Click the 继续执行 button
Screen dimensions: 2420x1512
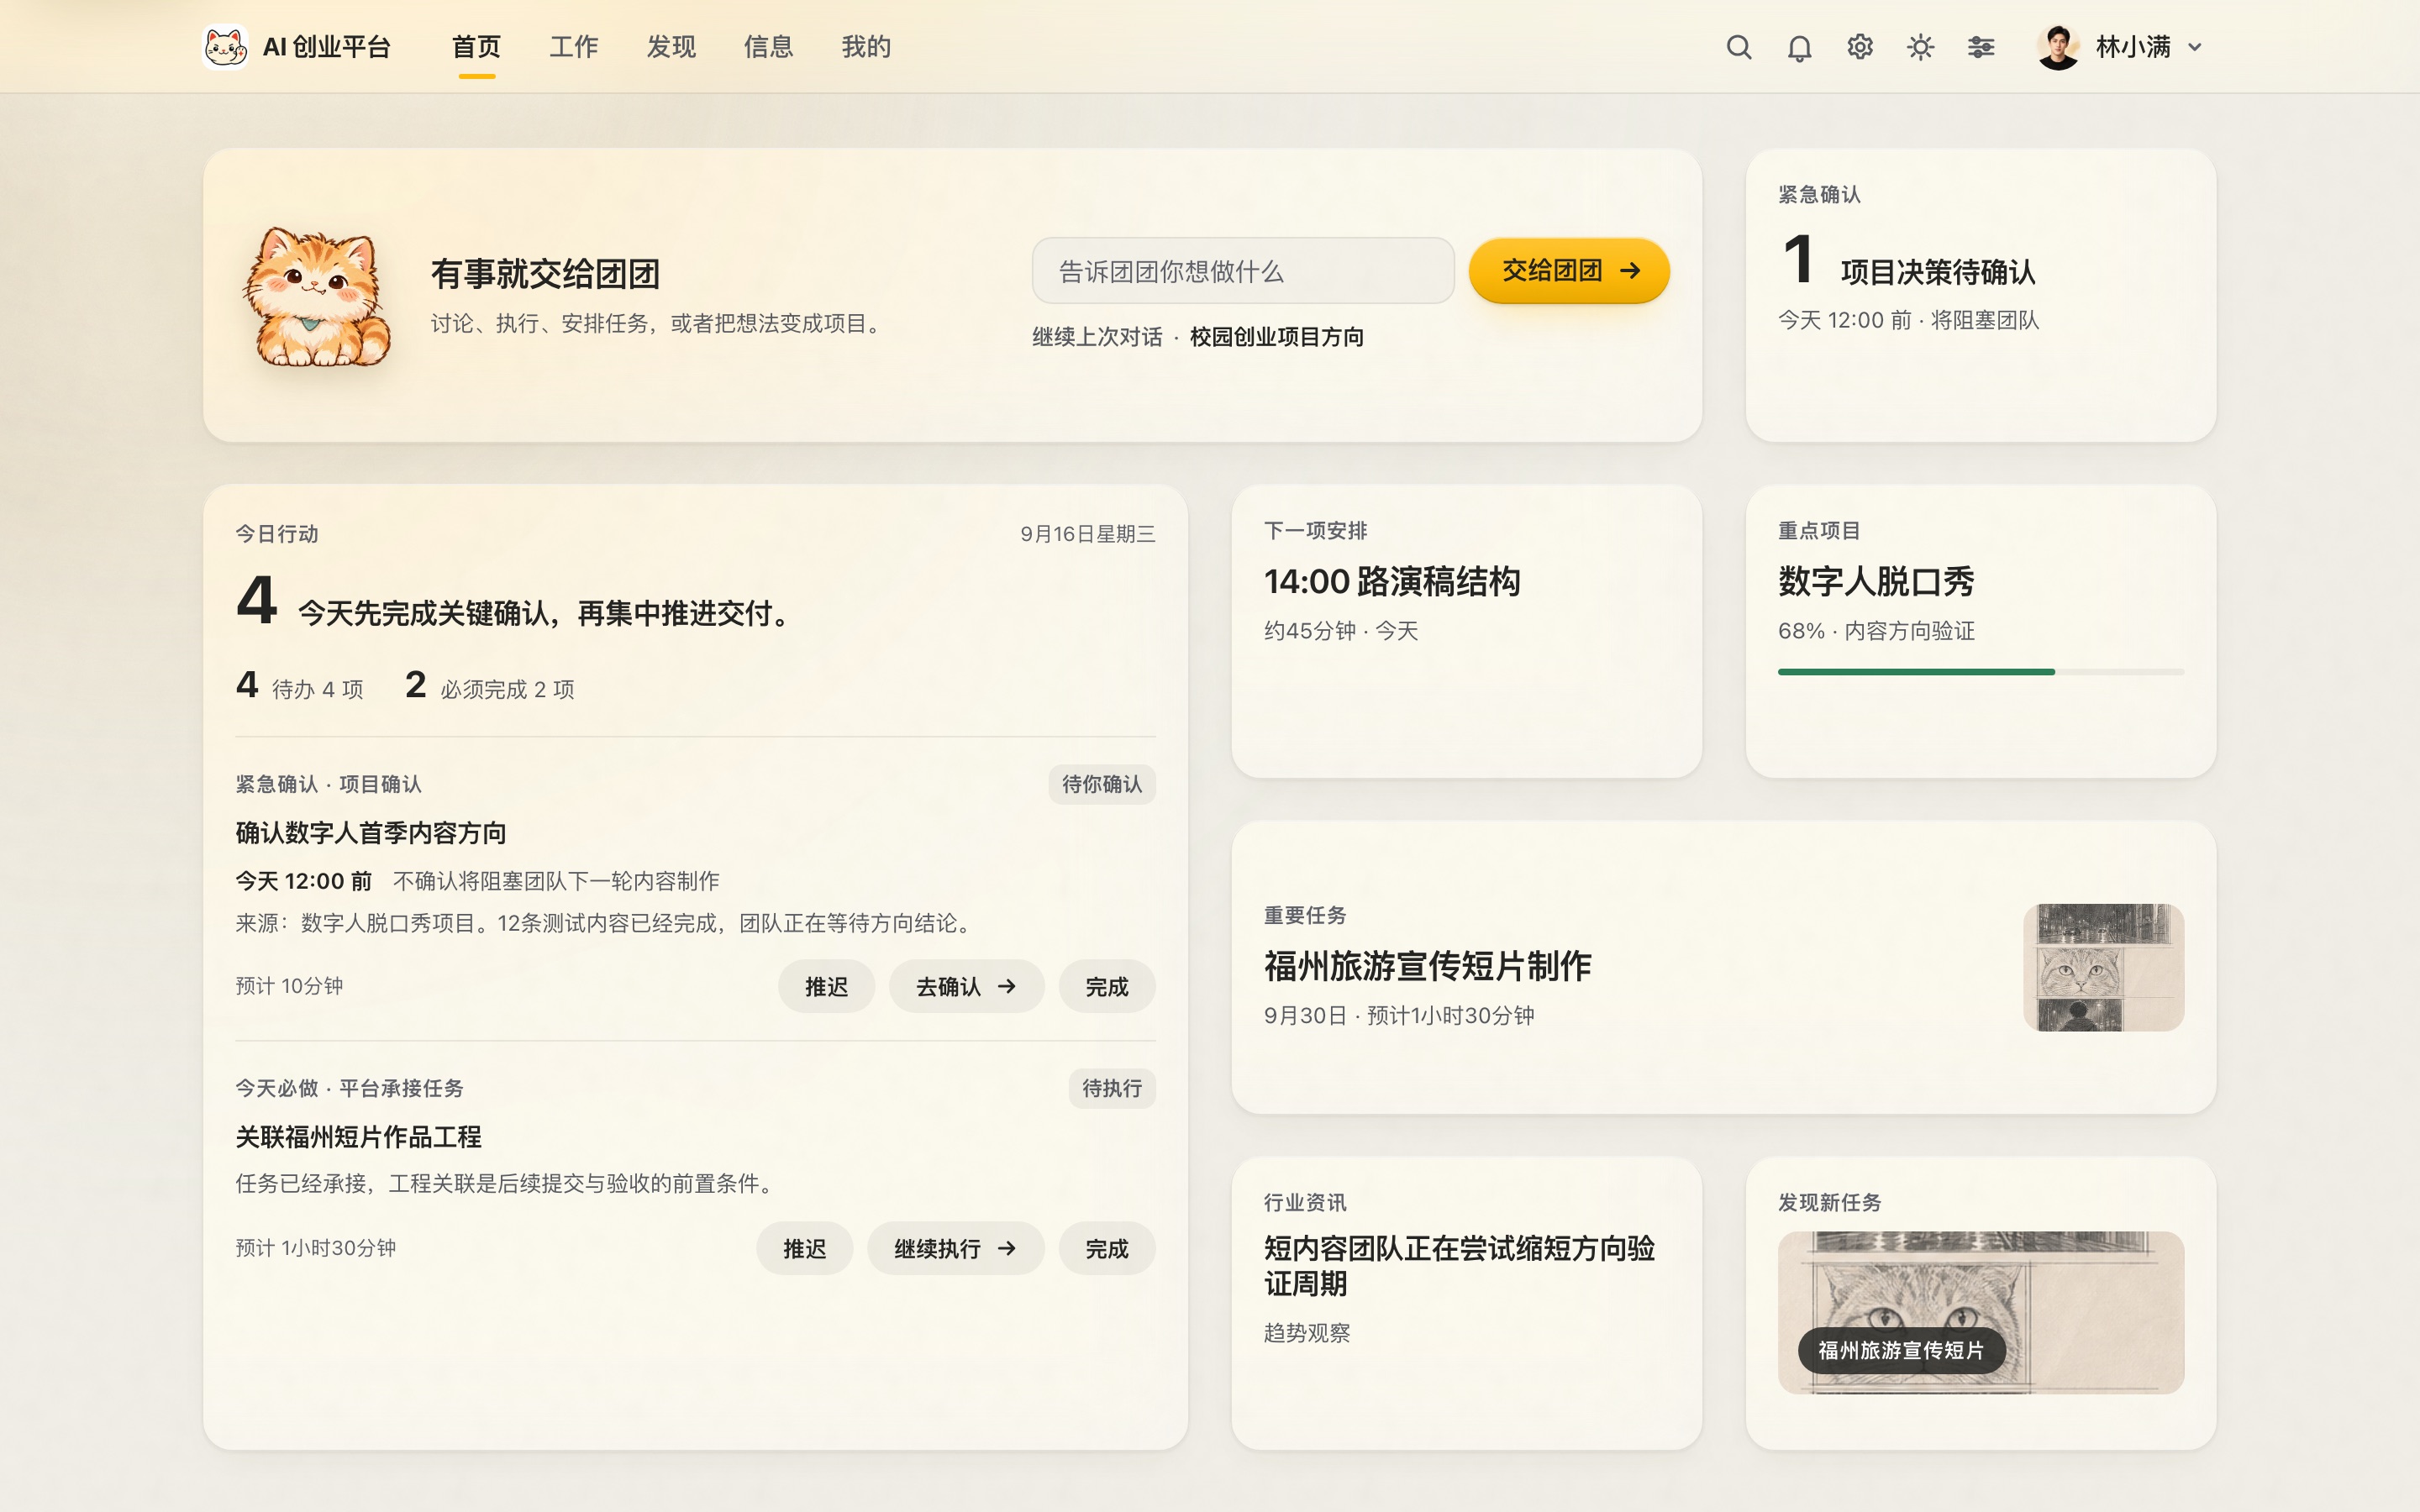click(955, 1249)
